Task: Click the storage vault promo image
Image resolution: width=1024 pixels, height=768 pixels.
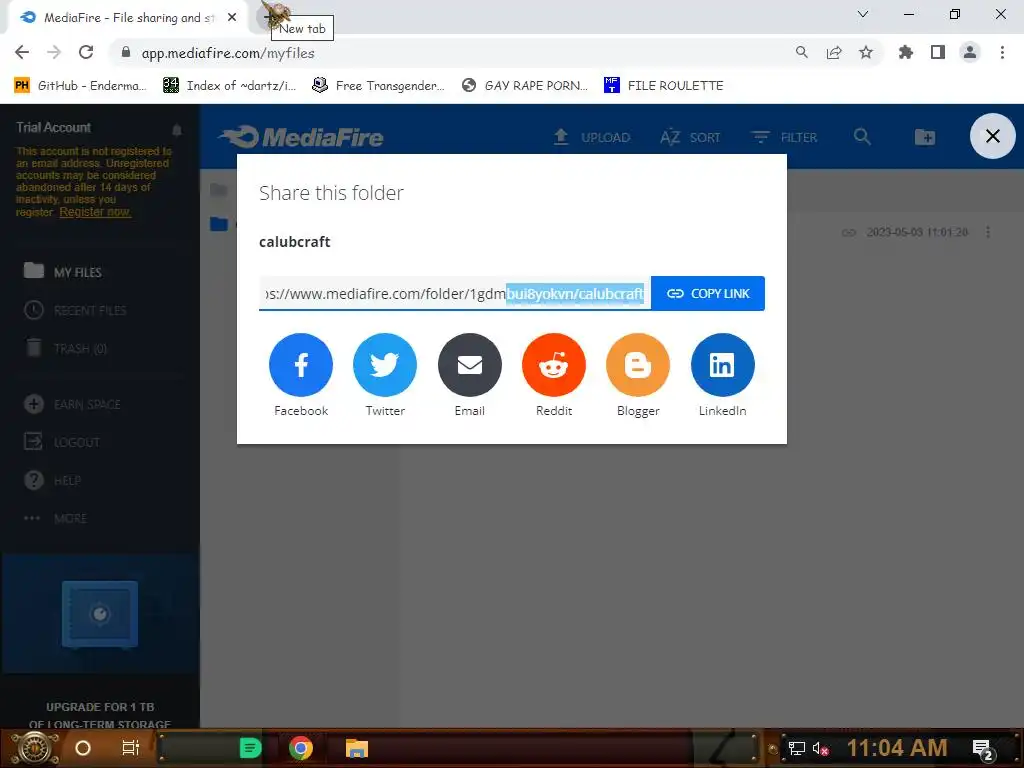Action: point(100,614)
